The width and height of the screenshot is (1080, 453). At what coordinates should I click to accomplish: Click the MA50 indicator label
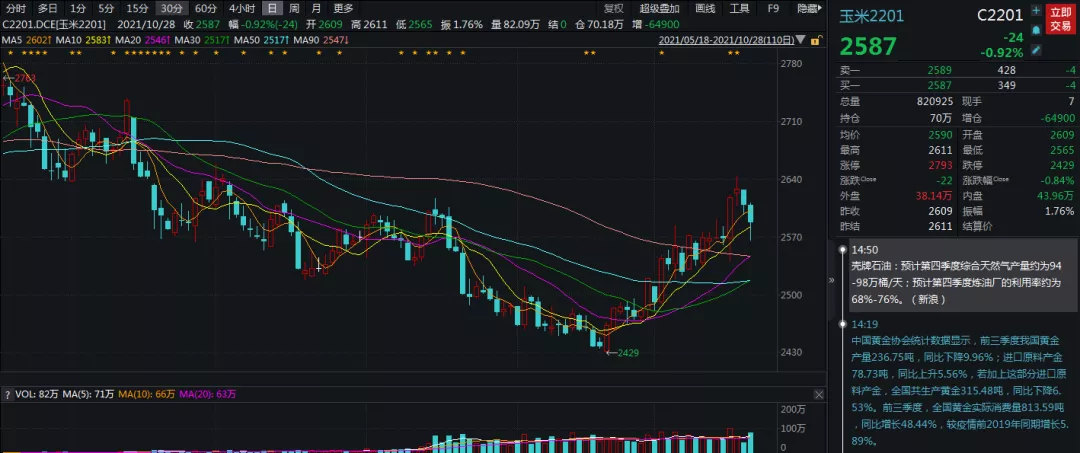tap(261, 41)
